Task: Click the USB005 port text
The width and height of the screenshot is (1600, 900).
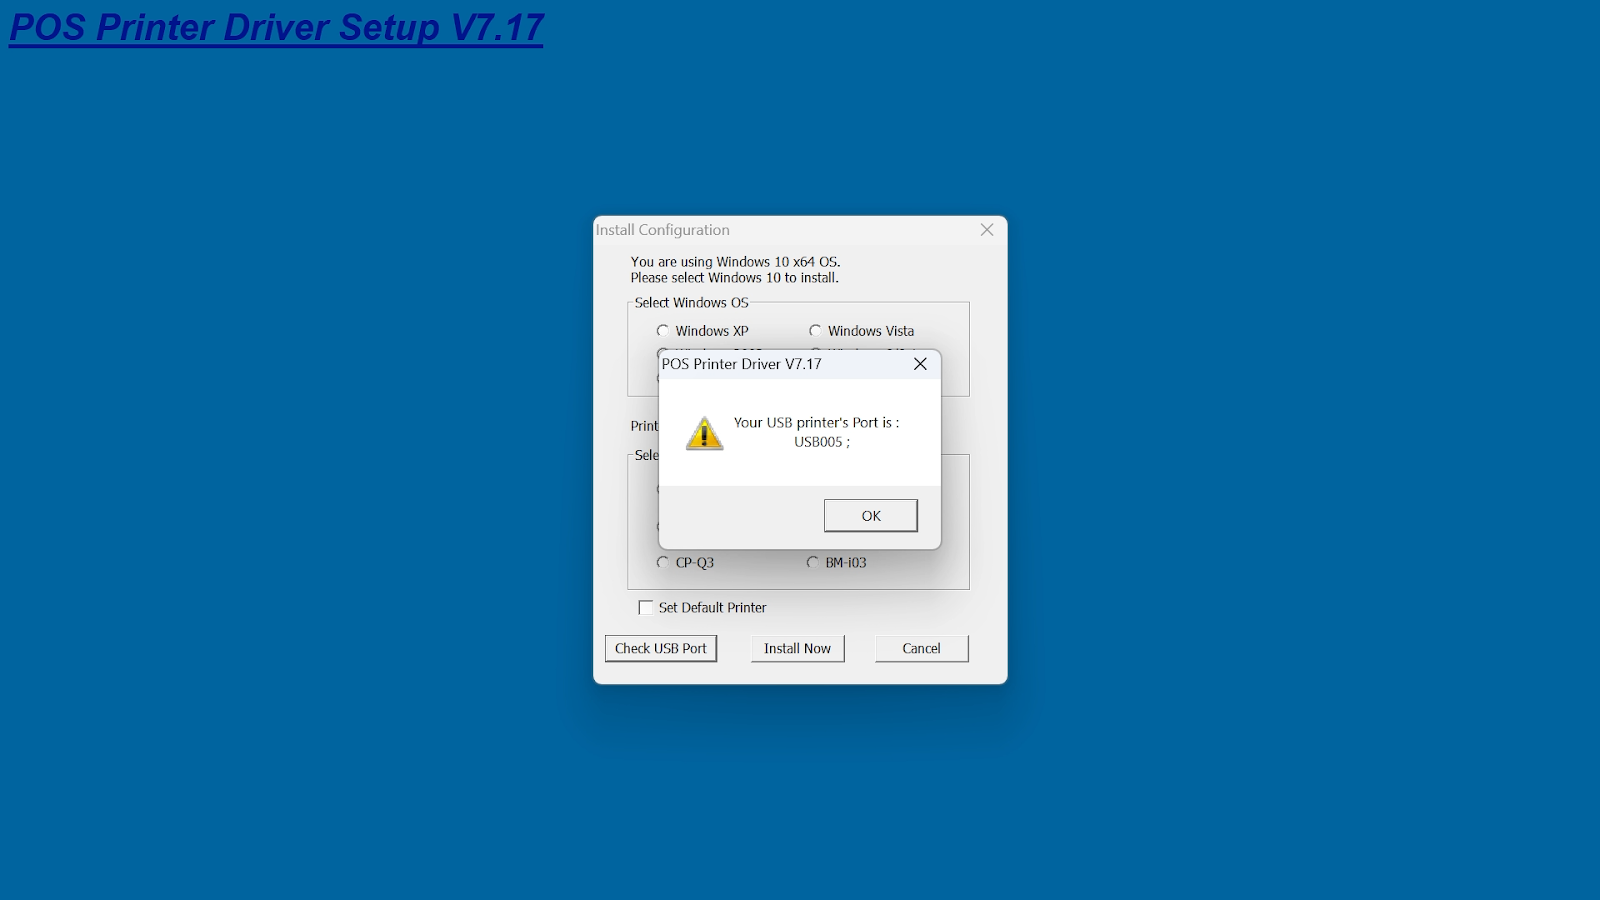Action: pyautogui.click(x=822, y=442)
